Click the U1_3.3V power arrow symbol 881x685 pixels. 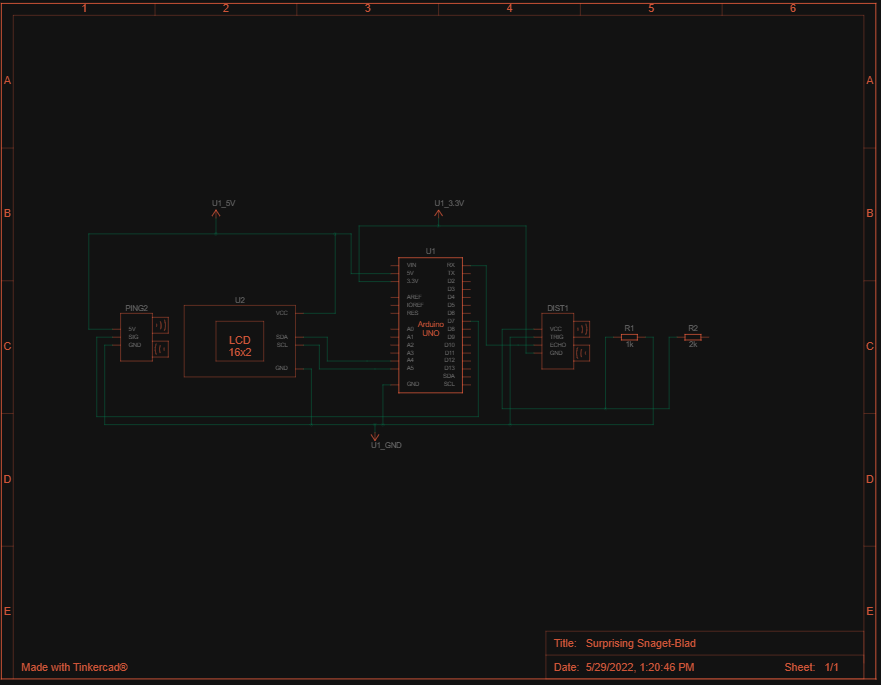click(439, 215)
